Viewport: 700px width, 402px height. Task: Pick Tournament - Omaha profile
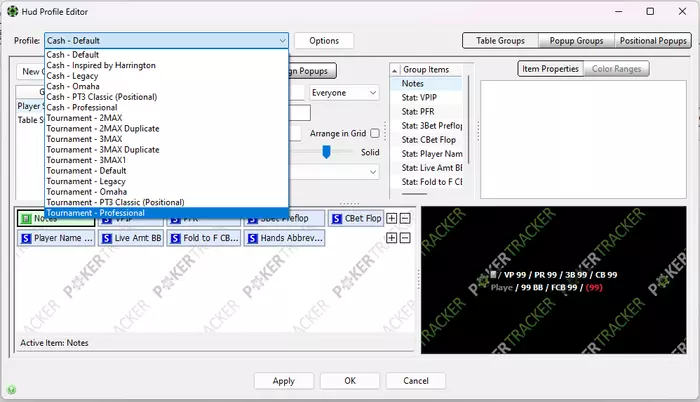pyautogui.click(x=167, y=192)
